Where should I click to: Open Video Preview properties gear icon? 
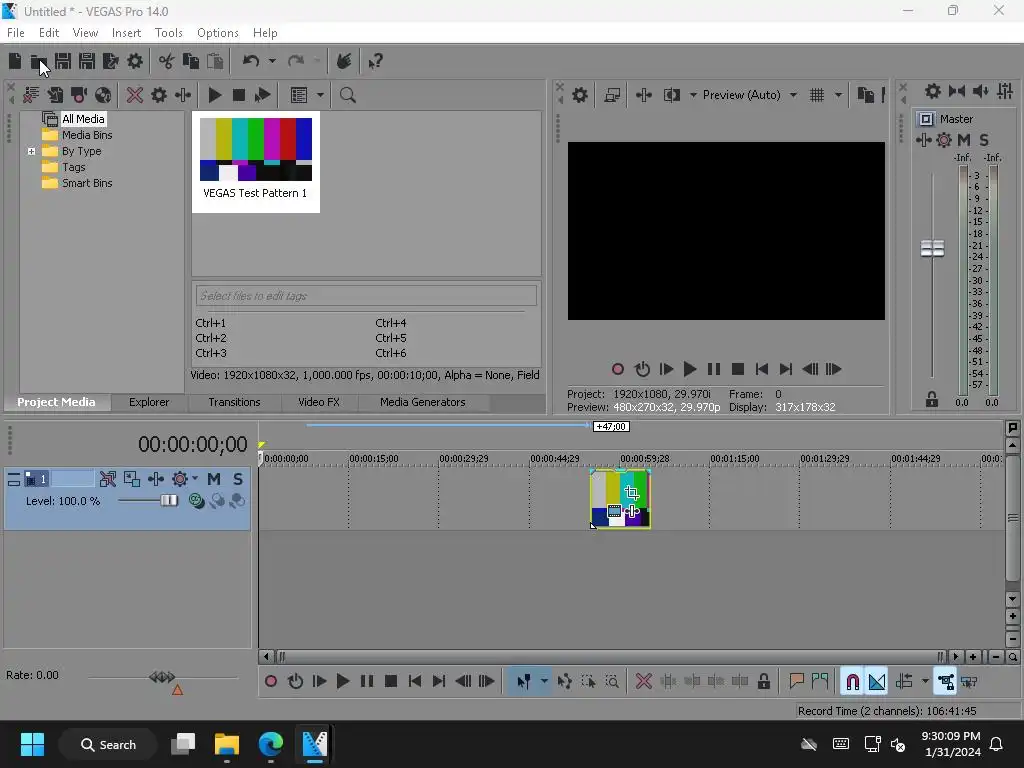(580, 95)
